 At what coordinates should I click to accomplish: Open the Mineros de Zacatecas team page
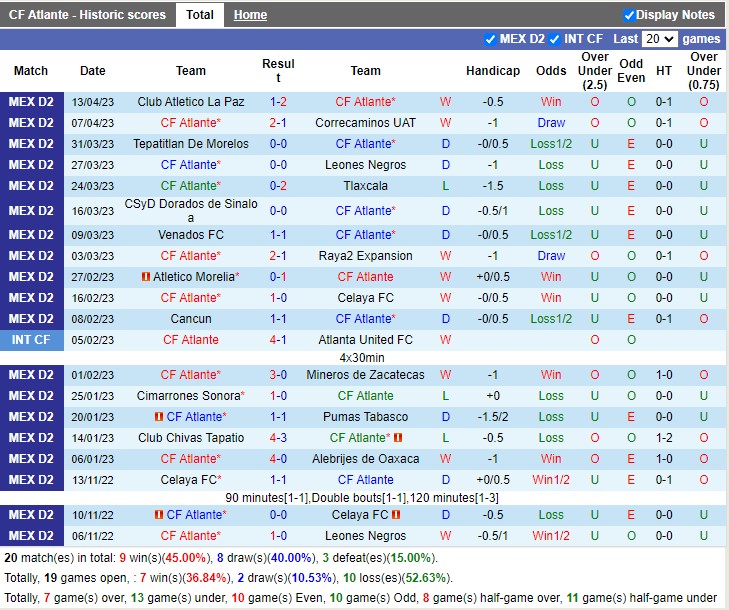[x=365, y=375]
